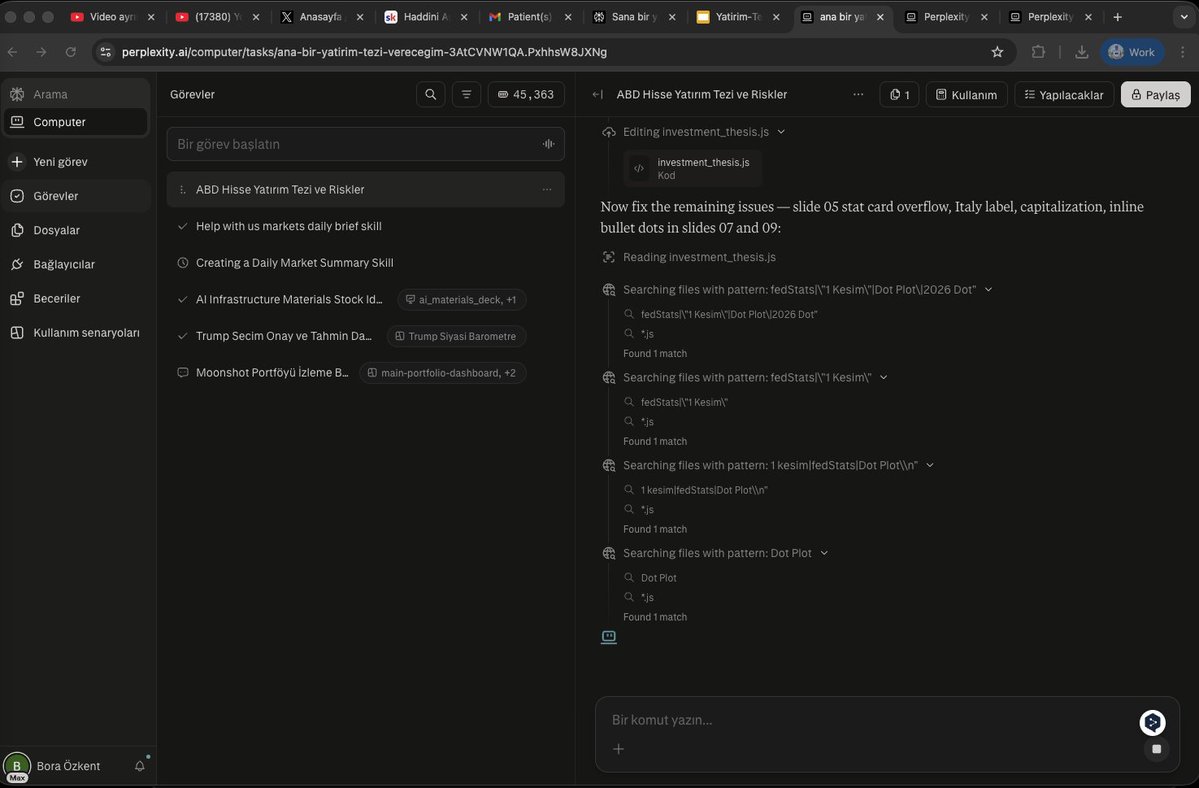Collapse Searching files with pattern: Dot Plot
Image resolution: width=1199 pixels, height=788 pixels.
tap(824, 553)
